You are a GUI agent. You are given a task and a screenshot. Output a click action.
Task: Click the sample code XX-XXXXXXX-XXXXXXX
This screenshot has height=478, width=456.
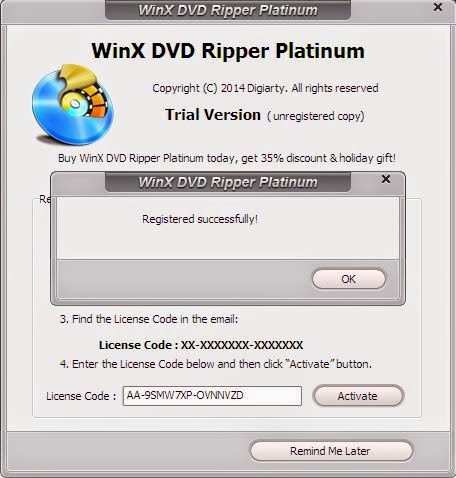tap(242, 345)
